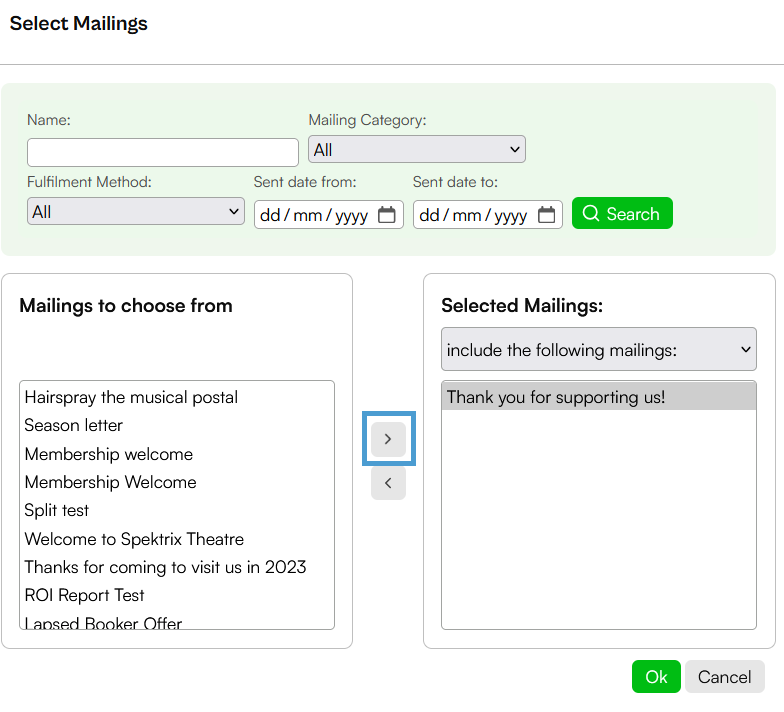This screenshot has height=712, width=784.
Task: Select lowercase Membership welcome mailing
Action: 176,454
